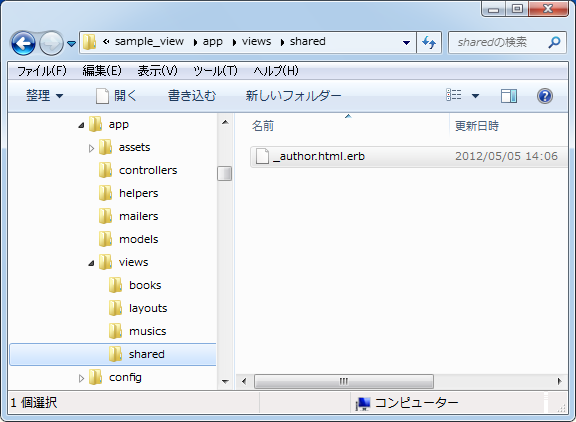This screenshot has width=576, height=422.
Task: Collapse the views folder tree node
Action: click(x=91, y=263)
